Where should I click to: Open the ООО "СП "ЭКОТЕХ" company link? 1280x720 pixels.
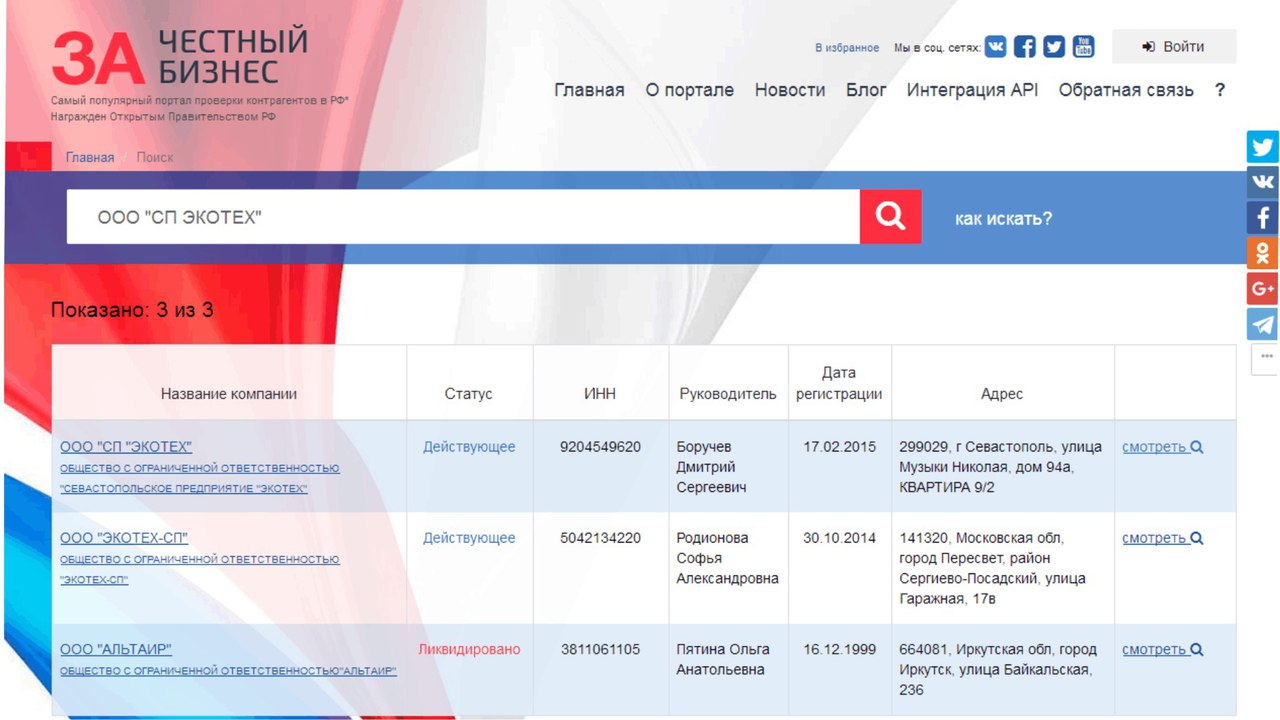(x=126, y=447)
